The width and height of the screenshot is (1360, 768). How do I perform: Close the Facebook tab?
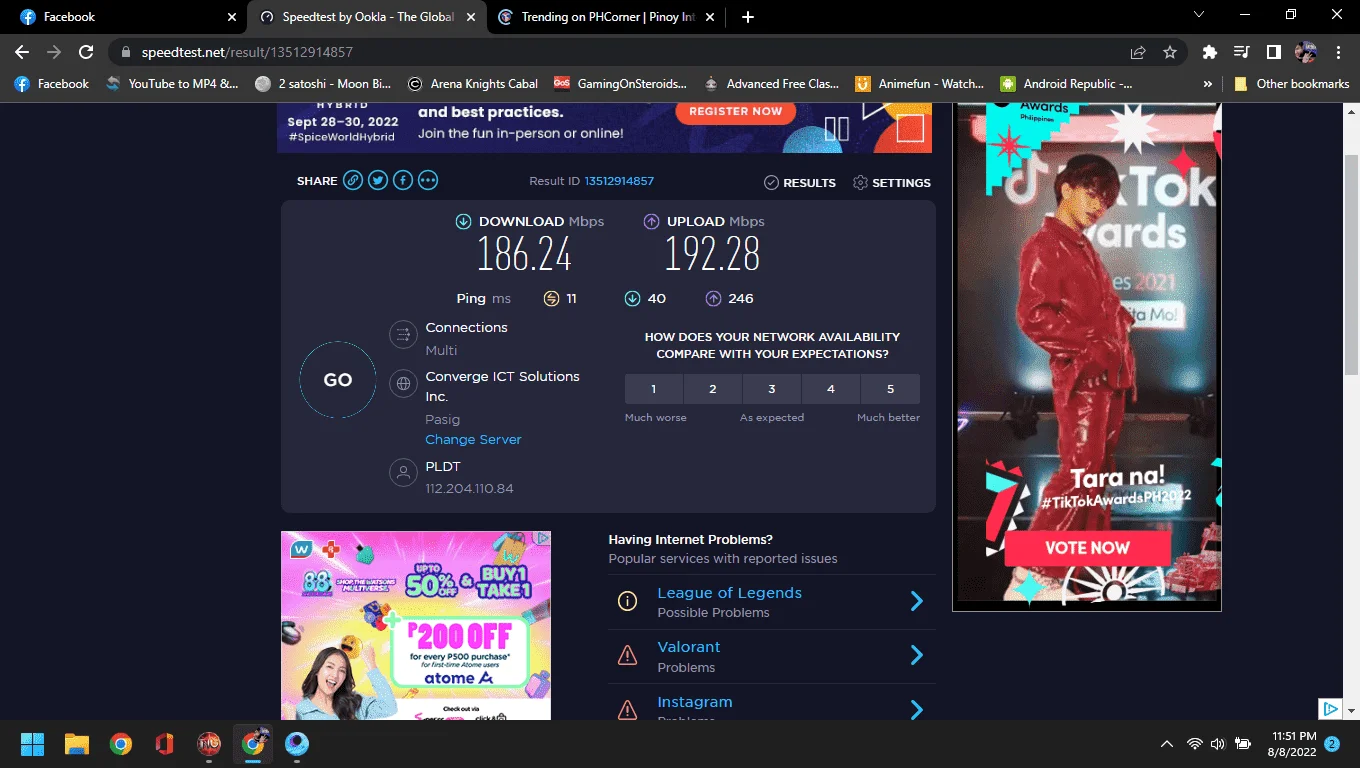tap(231, 17)
